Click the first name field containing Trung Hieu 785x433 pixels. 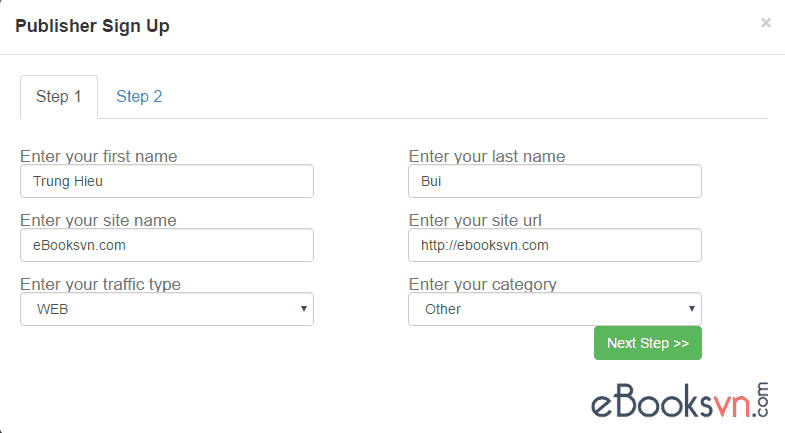167,181
